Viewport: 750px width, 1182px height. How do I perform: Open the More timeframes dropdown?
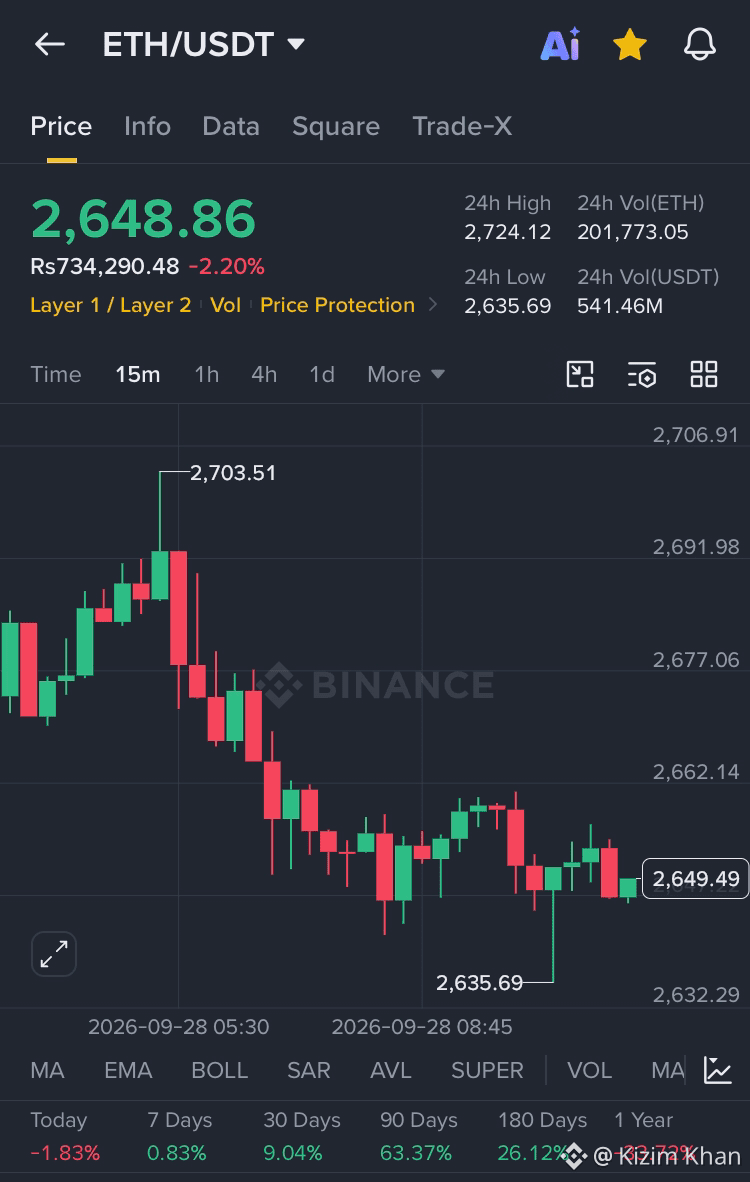406,374
